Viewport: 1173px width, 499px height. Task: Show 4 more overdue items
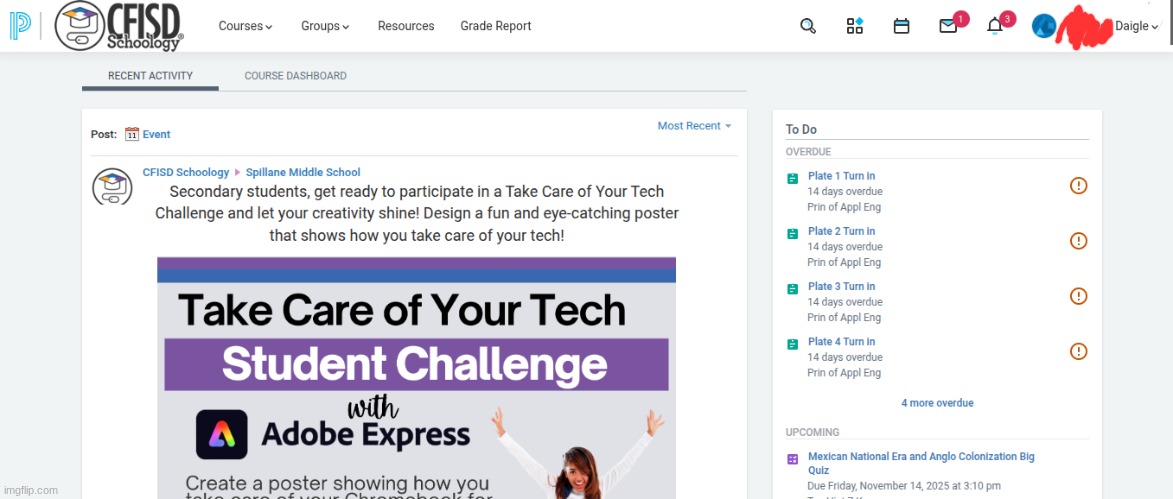[937, 403]
